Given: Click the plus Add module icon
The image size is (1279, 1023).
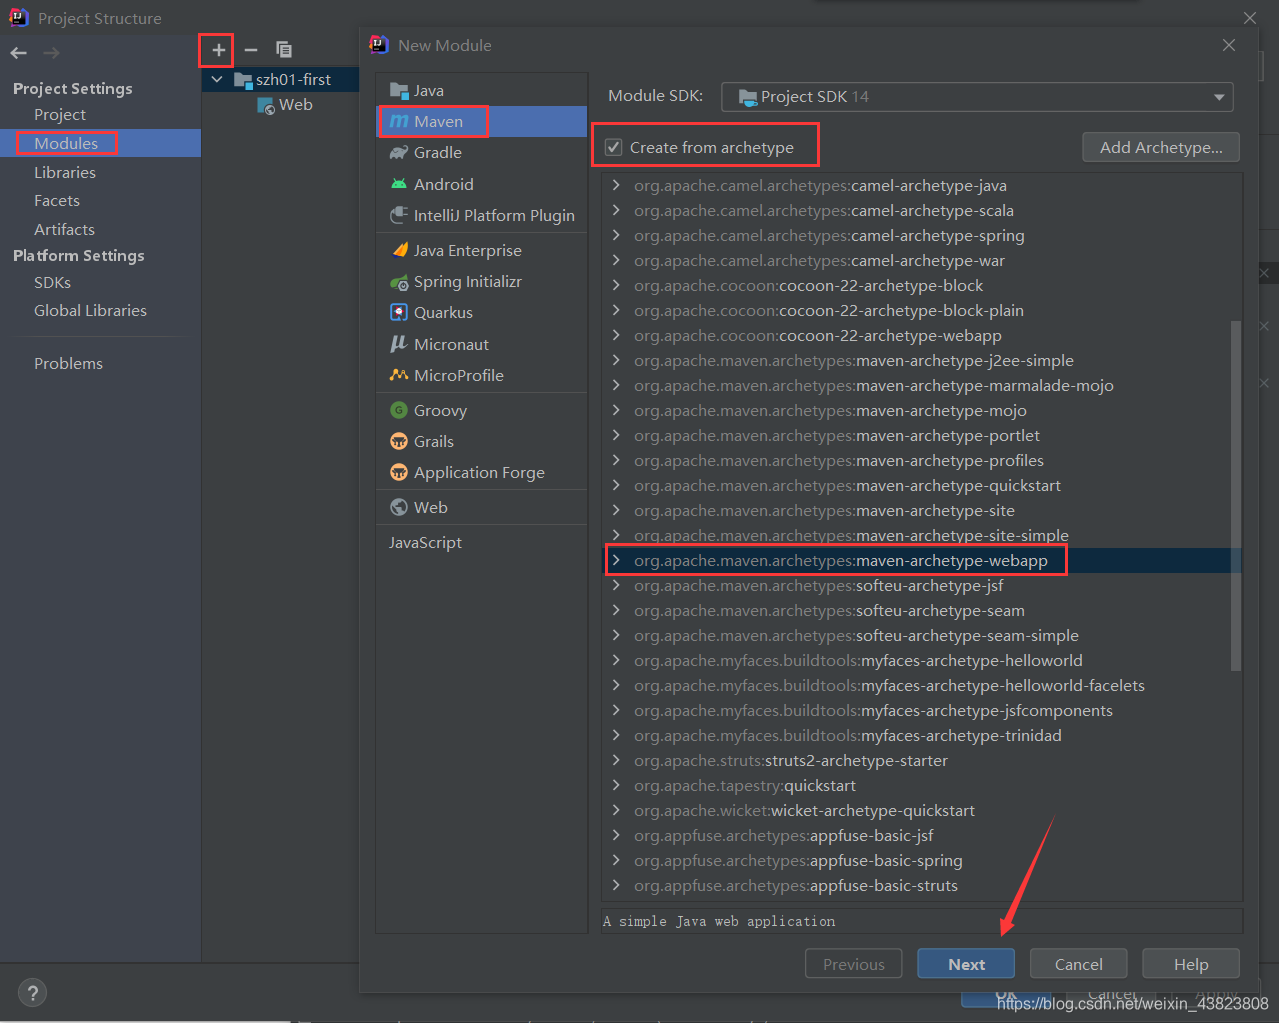Looking at the screenshot, I should point(218,50).
